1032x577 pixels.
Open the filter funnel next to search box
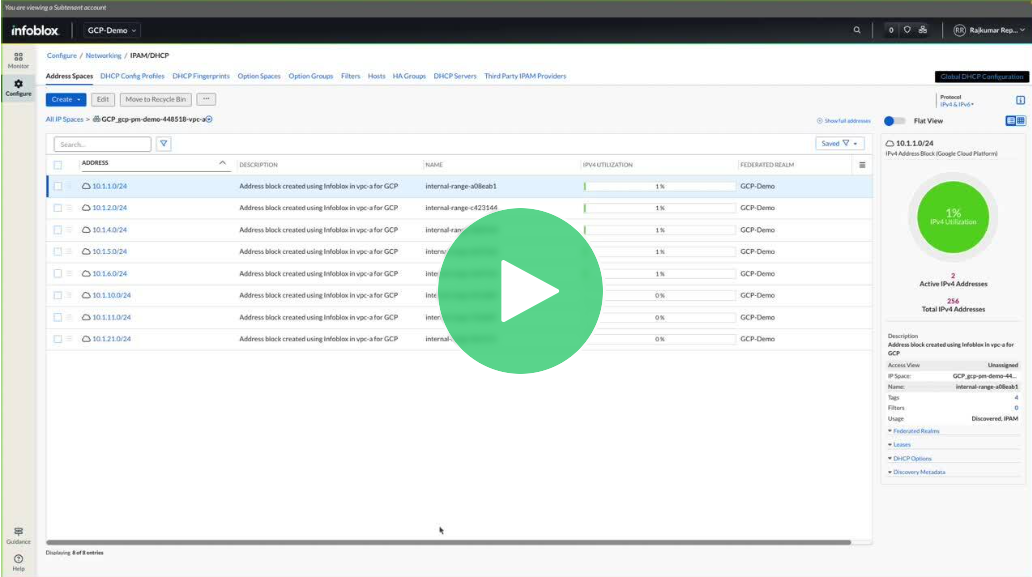click(164, 144)
